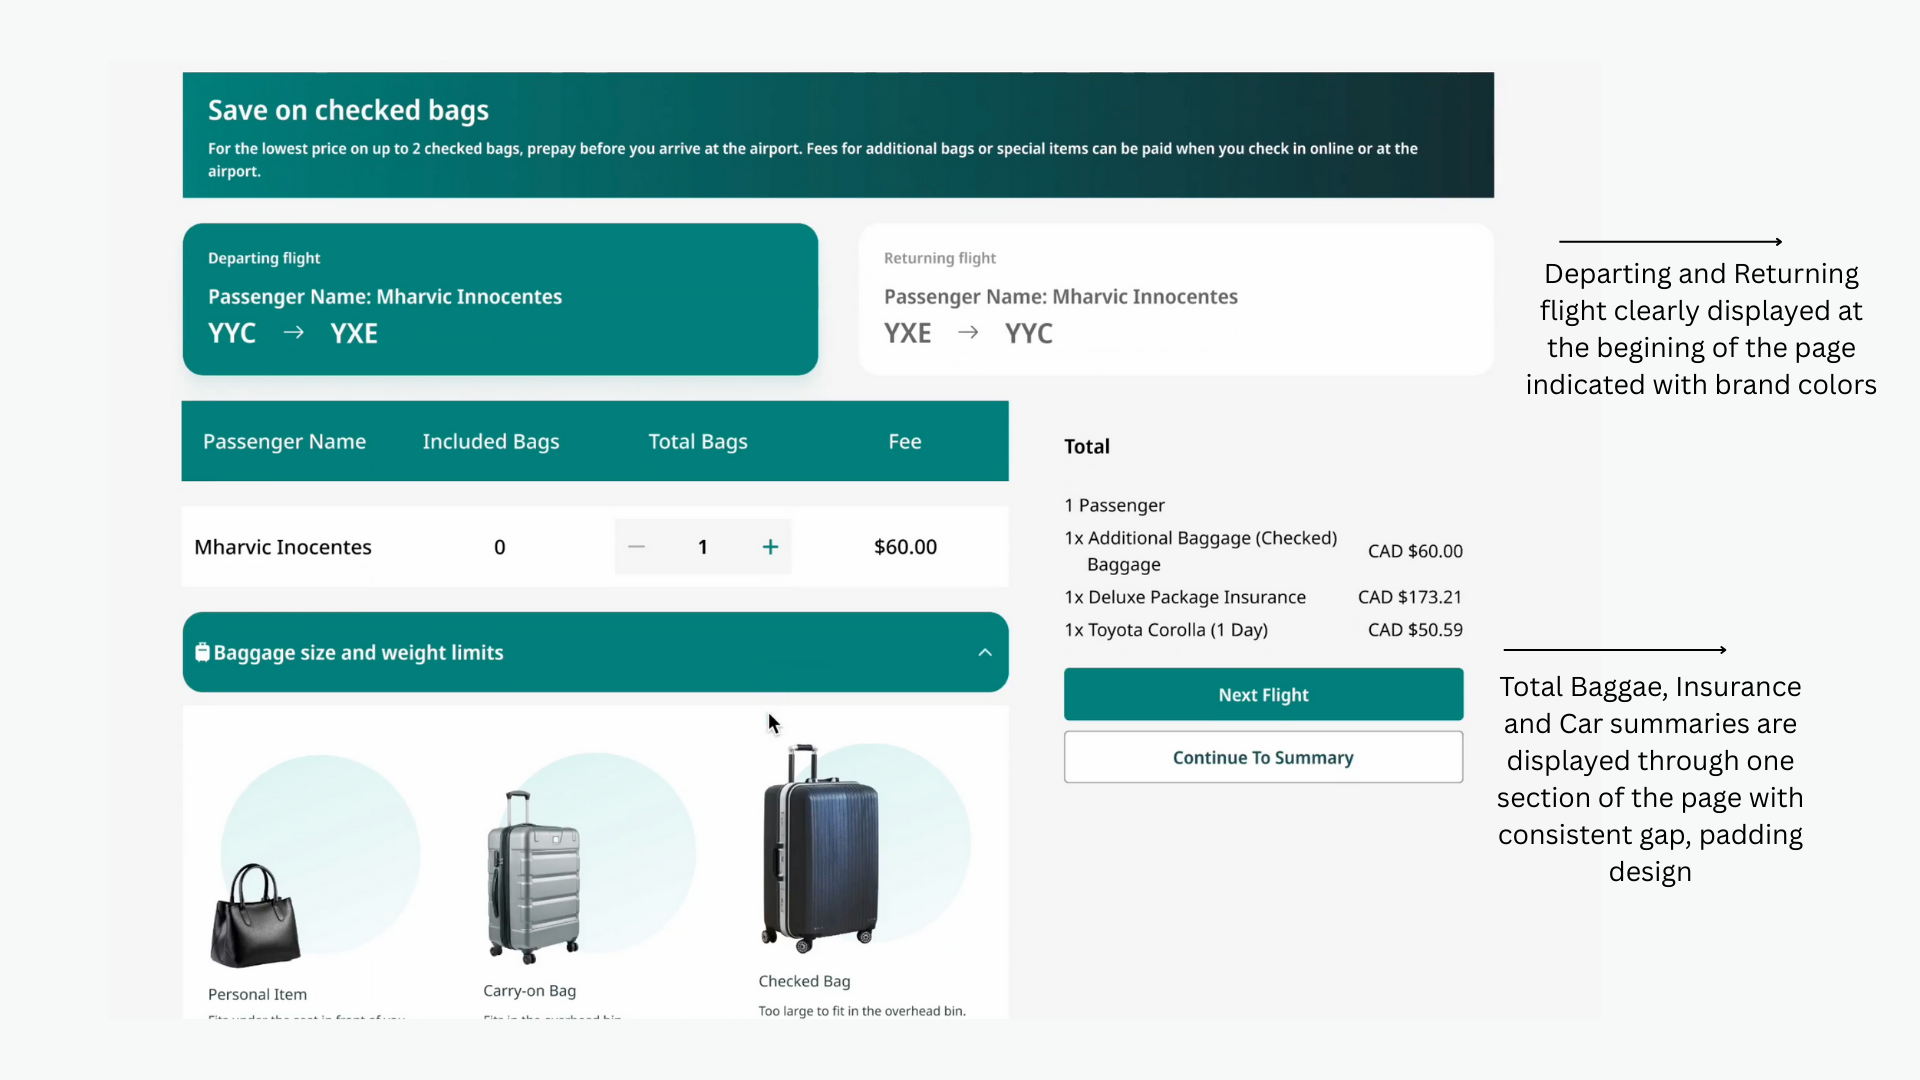This screenshot has height=1080, width=1920.
Task: Click the Baggage size and weight limits header
Action: pos(358,653)
